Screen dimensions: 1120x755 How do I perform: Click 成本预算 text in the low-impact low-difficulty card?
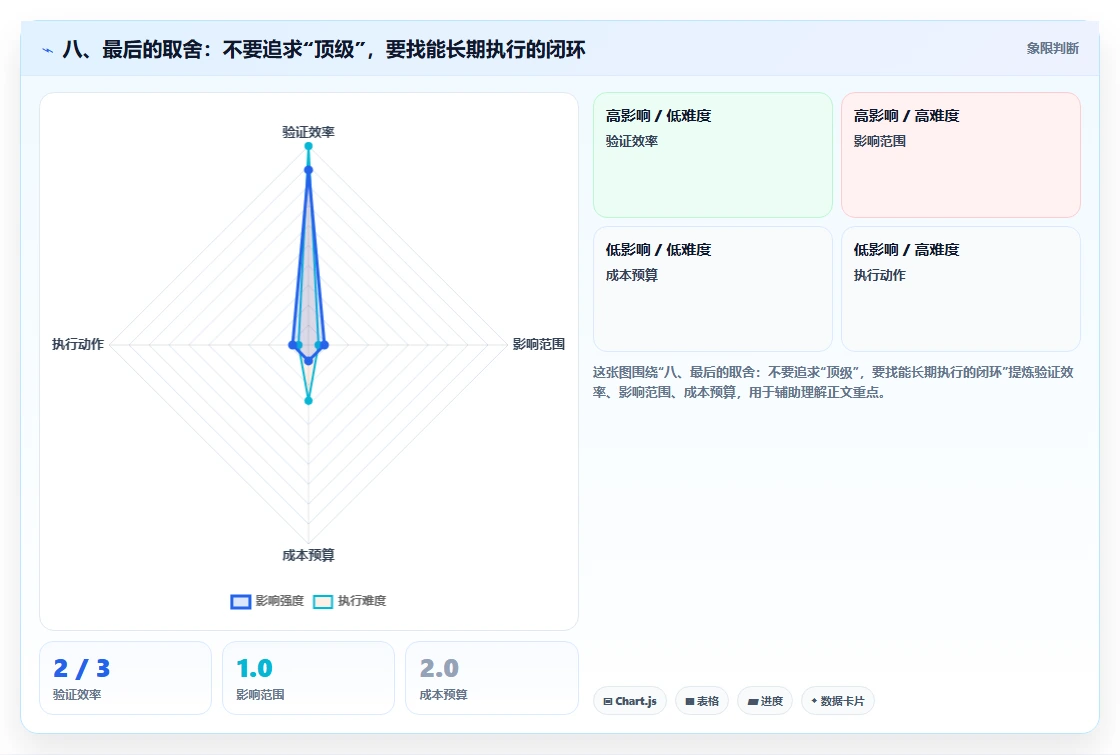pos(631,275)
